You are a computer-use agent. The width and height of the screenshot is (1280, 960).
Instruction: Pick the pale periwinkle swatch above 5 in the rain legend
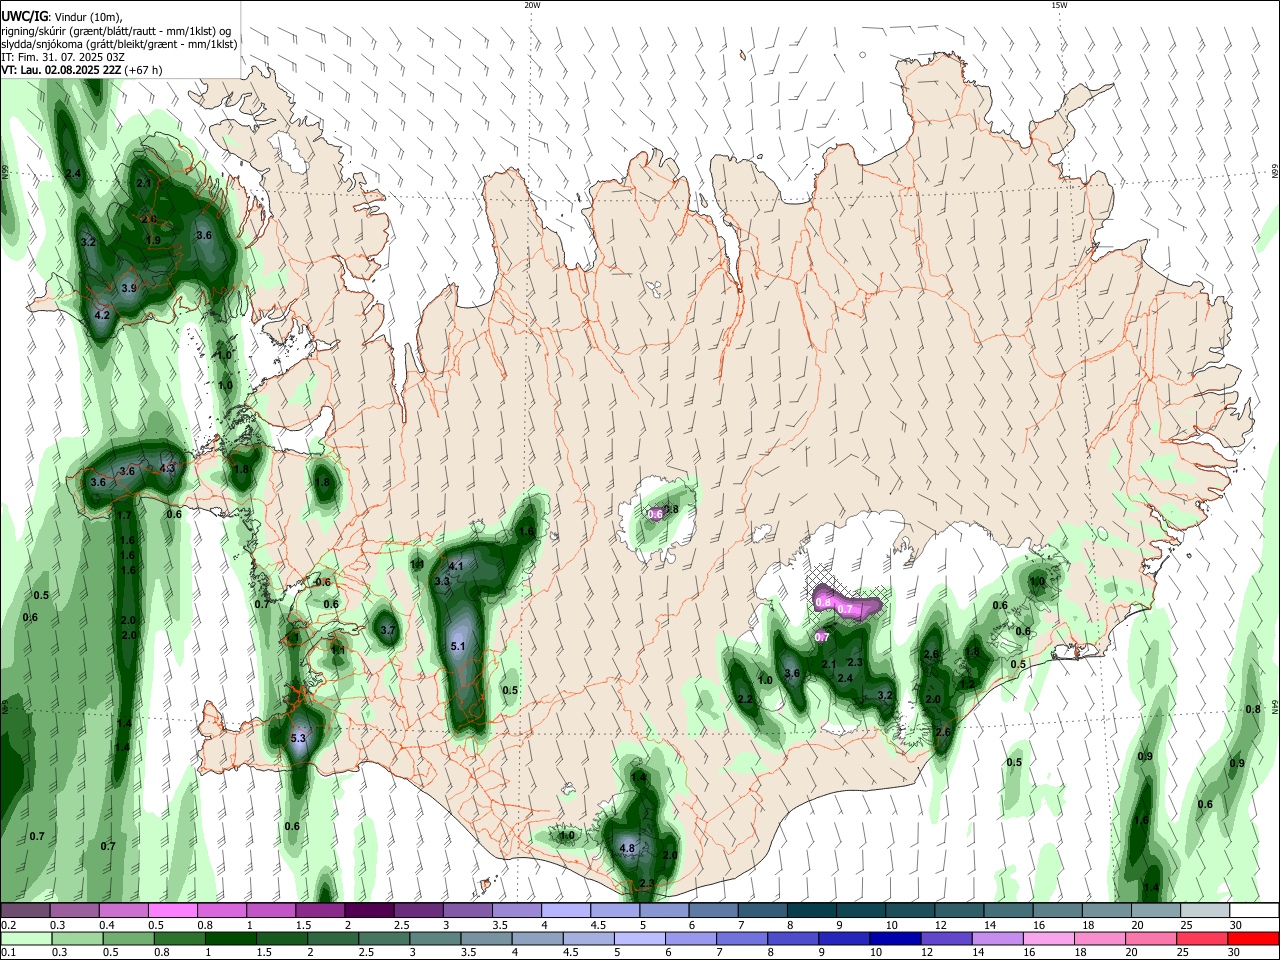[x=638, y=939]
